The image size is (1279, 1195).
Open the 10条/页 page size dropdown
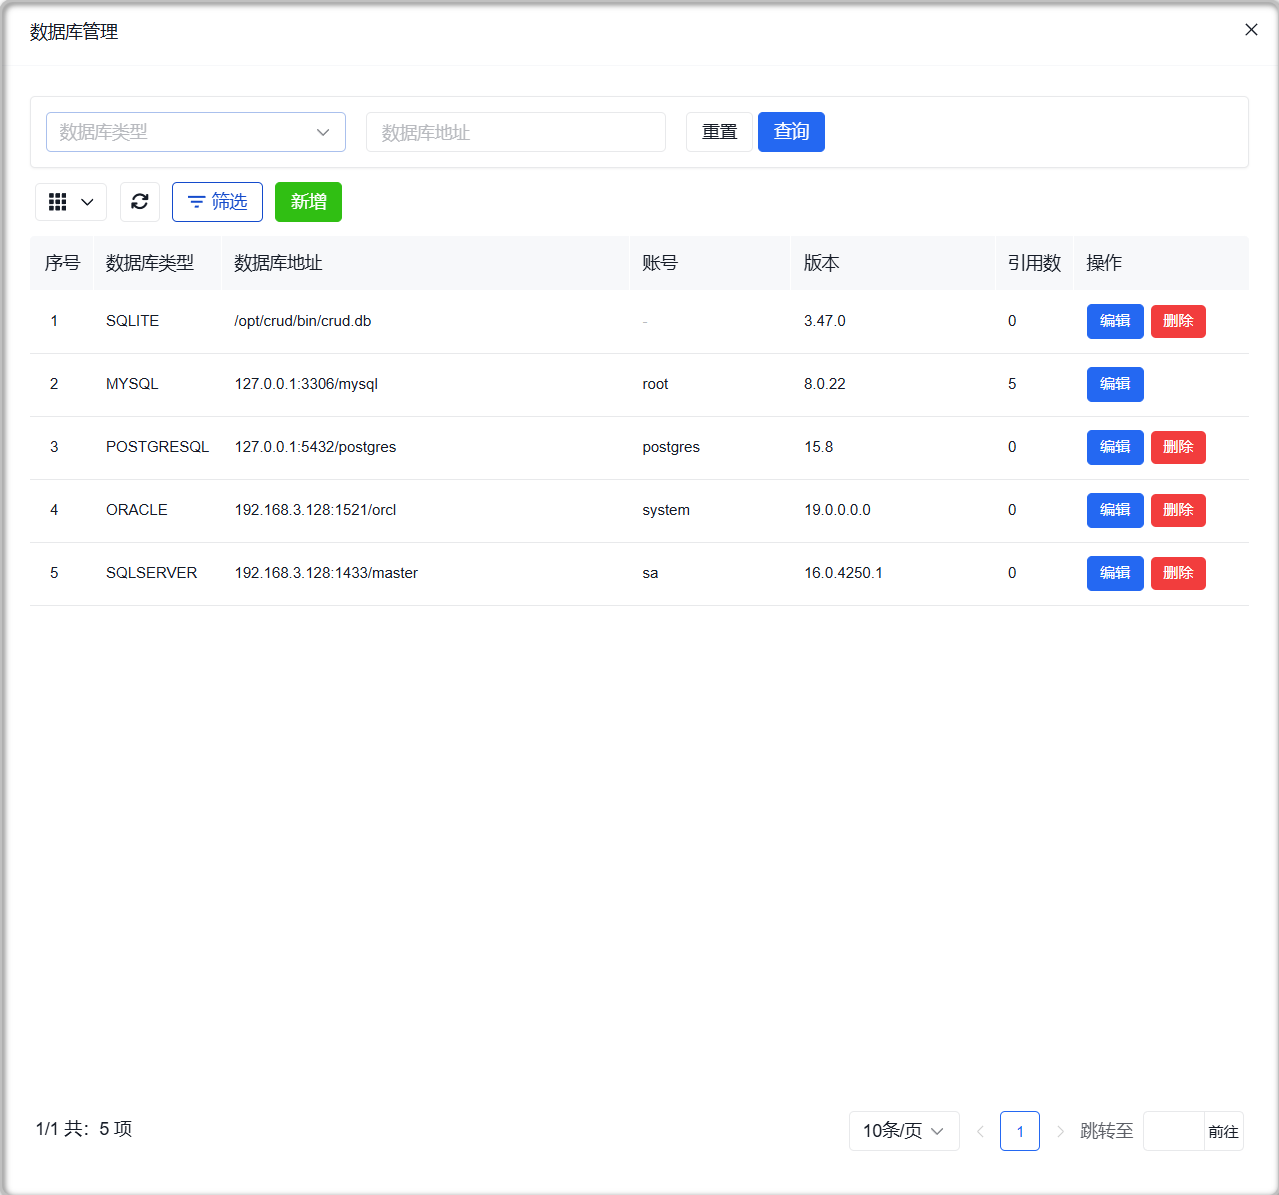click(904, 1131)
